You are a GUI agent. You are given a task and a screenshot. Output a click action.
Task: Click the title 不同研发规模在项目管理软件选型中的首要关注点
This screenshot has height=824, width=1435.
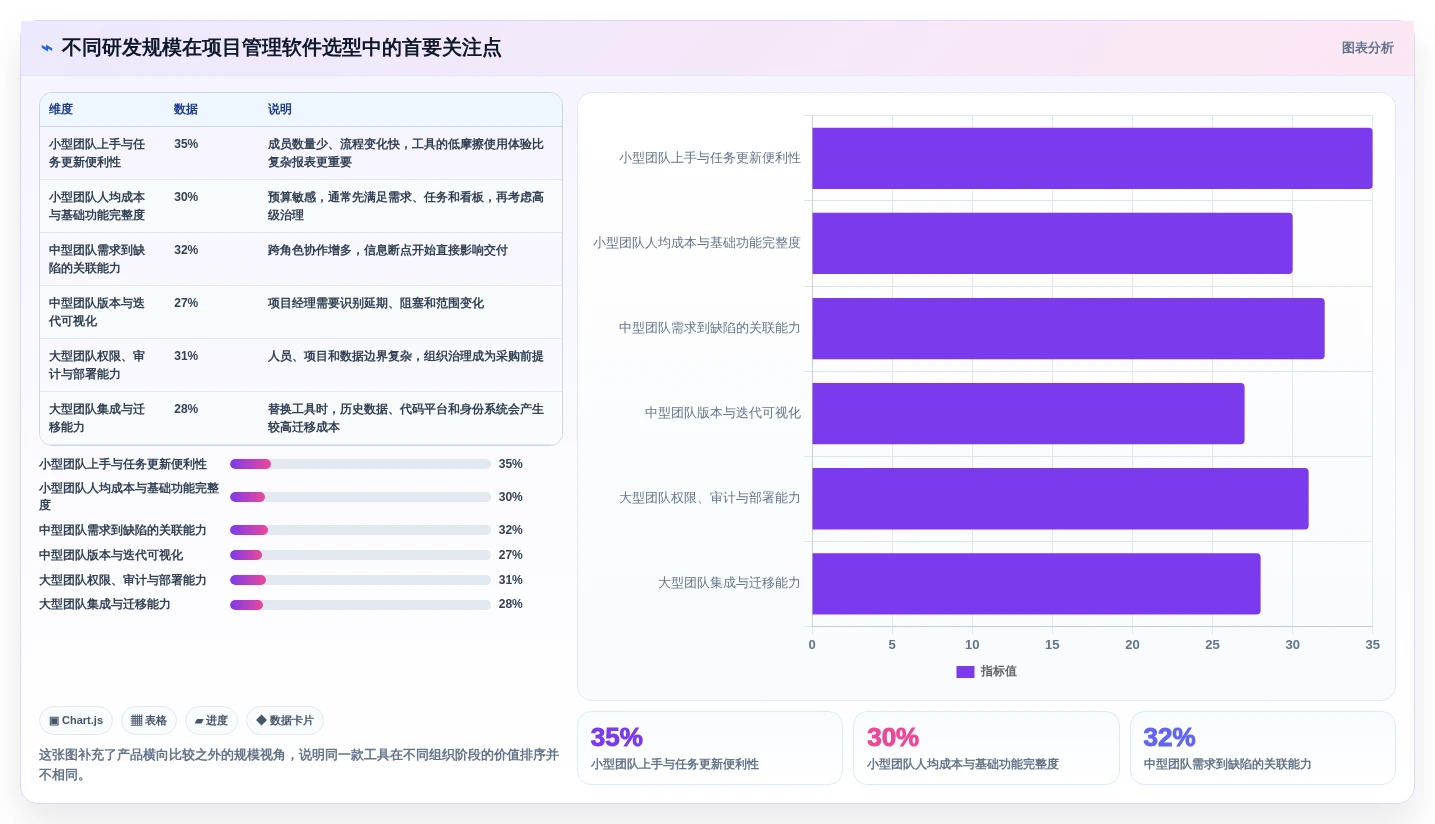(x=281, y=48)
